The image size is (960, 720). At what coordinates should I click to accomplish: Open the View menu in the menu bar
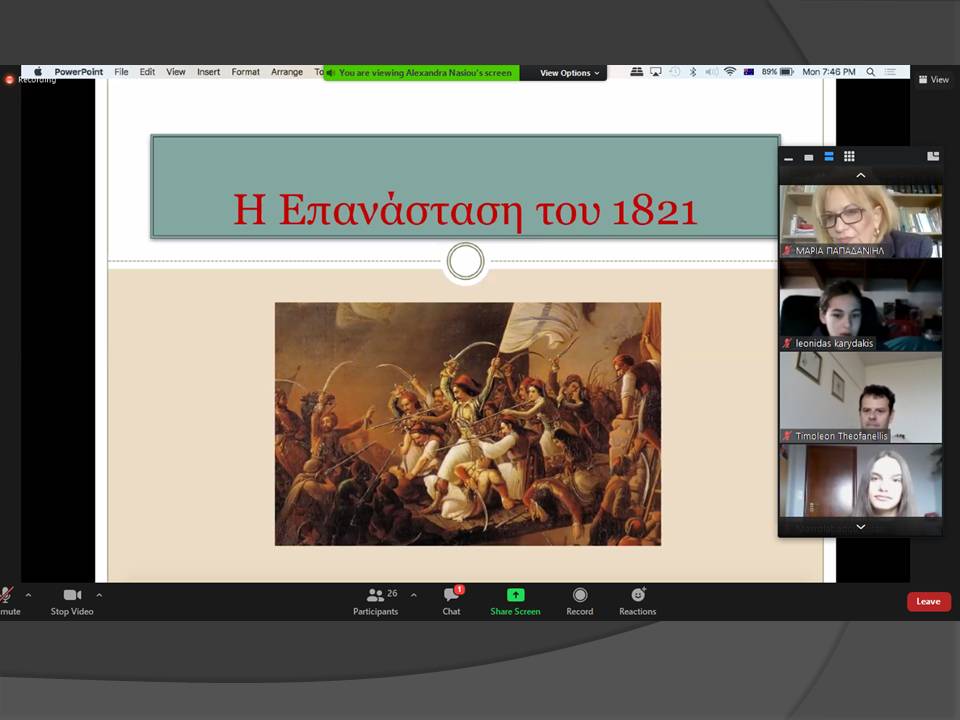[176, 72]
